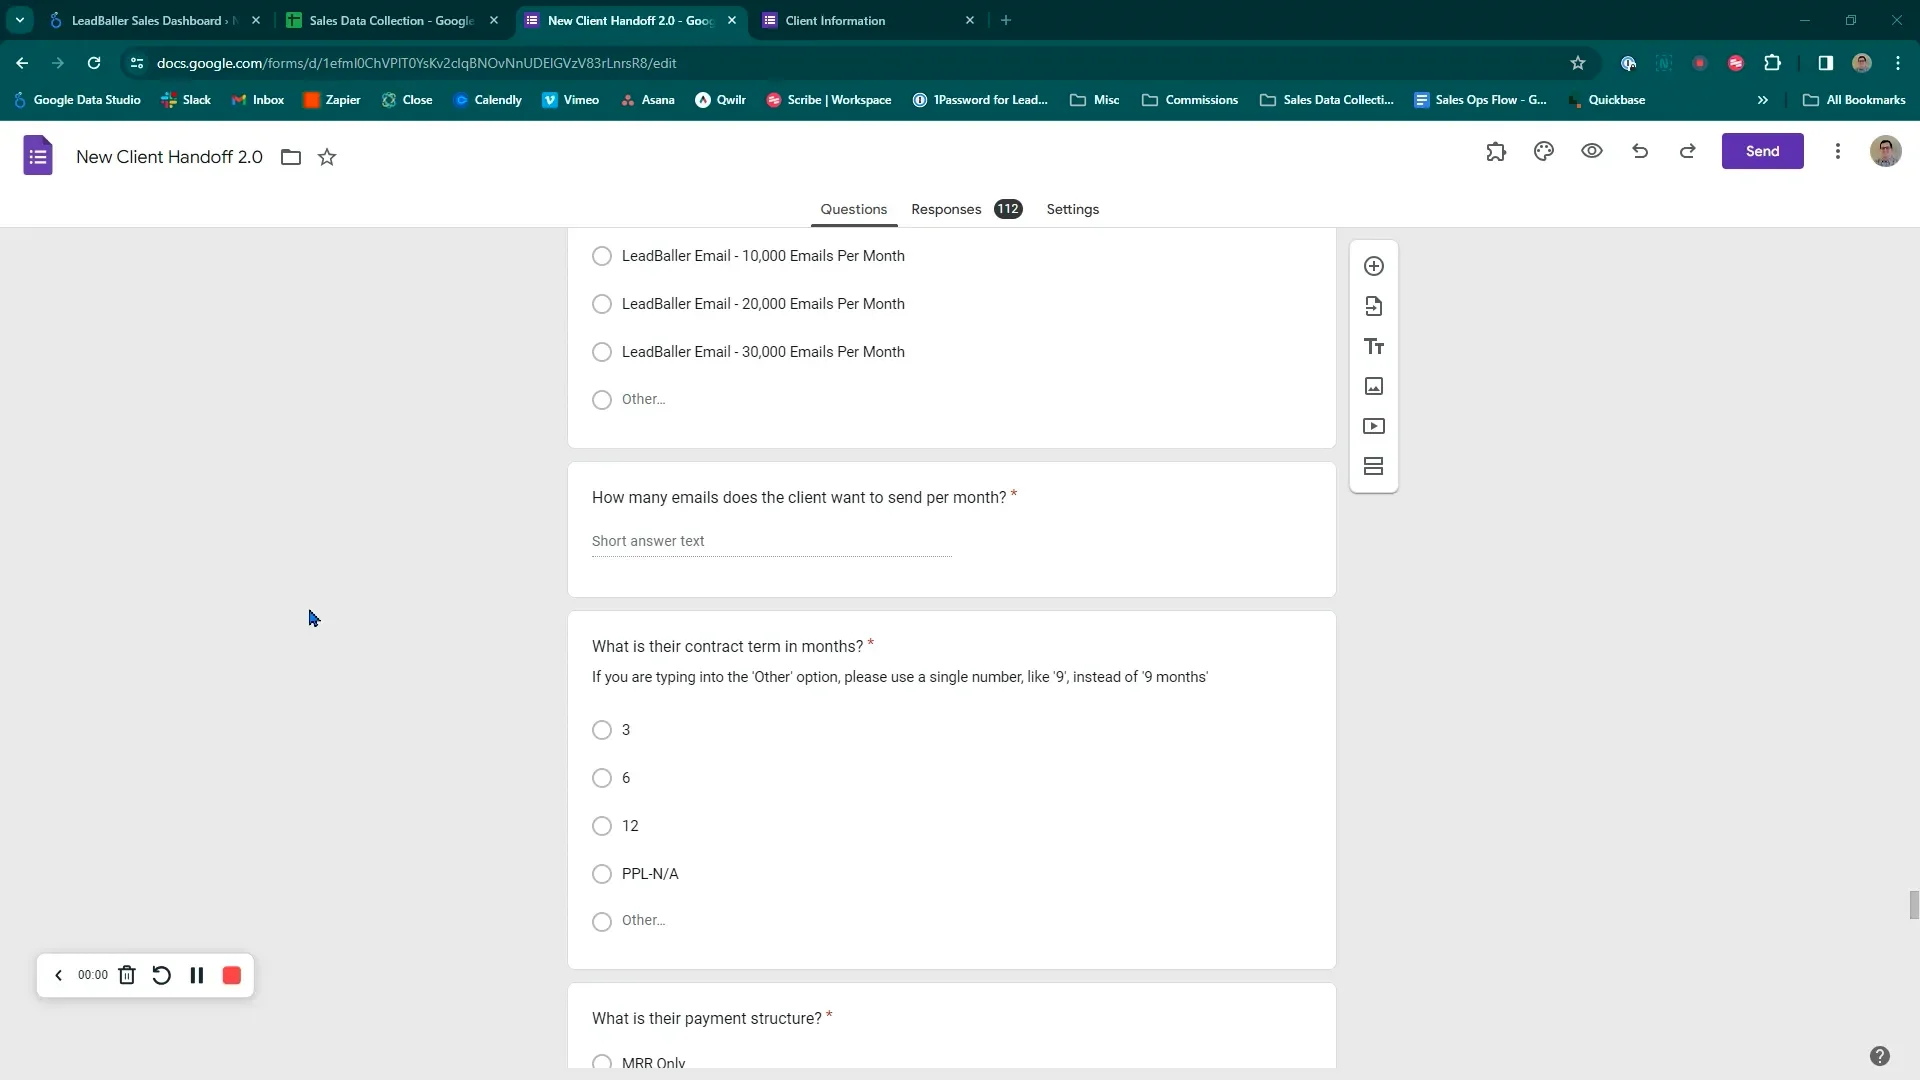Expand the hidden bookmarks chevron
Image resolution: width=1920 pixels, height=1080 pixels.
tap(1763, 100)
